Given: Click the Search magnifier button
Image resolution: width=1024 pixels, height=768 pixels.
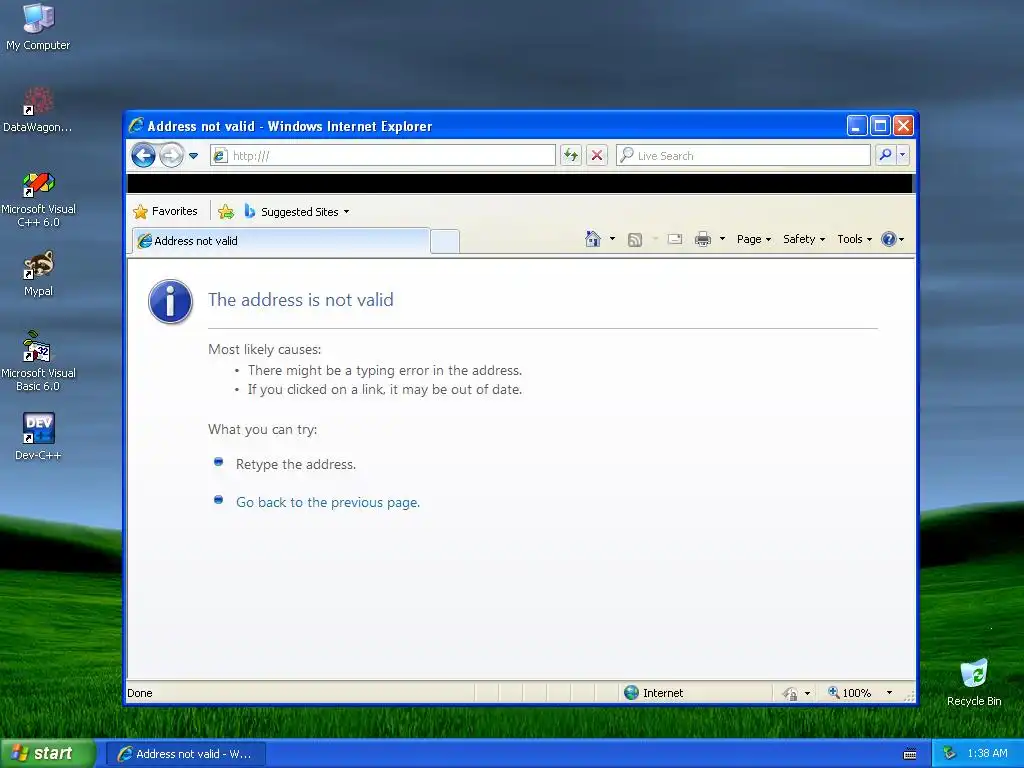Looking at the screenshot, I should point(886,155).
